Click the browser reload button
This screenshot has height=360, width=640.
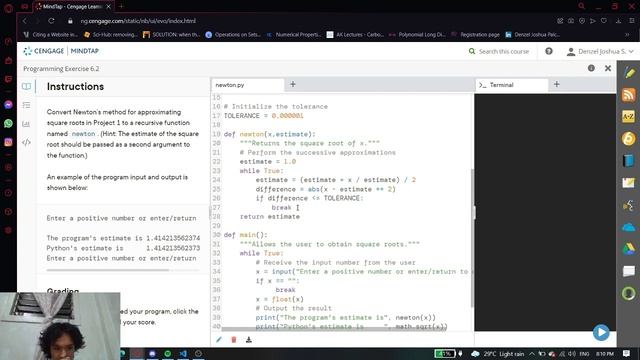pos(51,21)
